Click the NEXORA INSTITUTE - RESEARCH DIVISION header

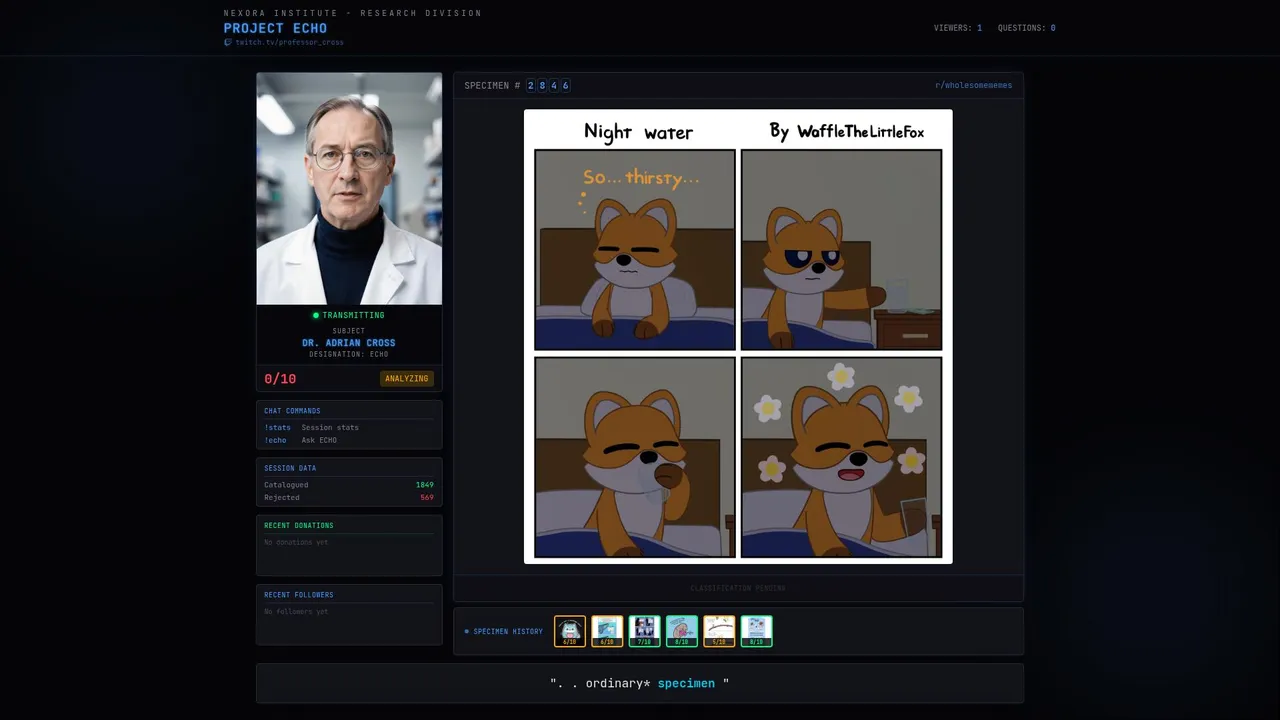pos(353,13)
